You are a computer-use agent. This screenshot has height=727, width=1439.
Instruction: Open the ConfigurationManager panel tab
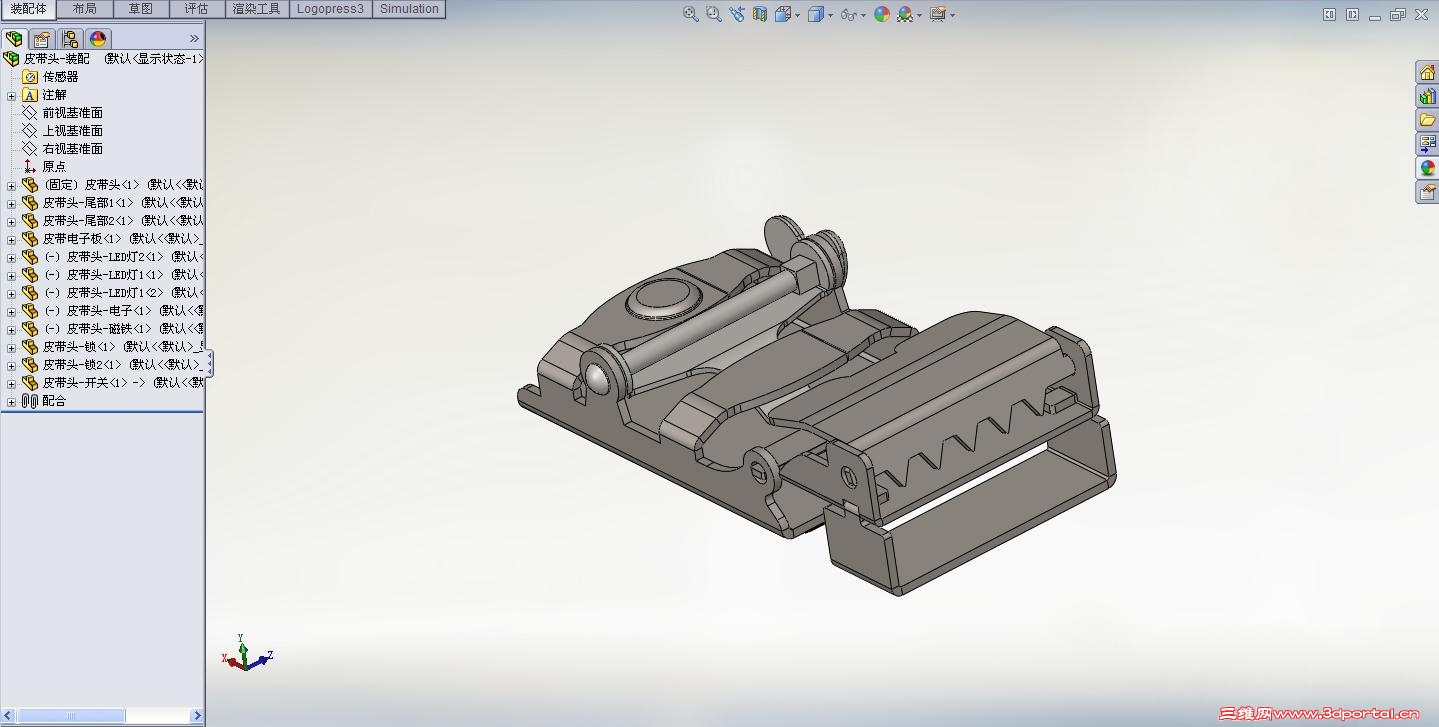70,39
